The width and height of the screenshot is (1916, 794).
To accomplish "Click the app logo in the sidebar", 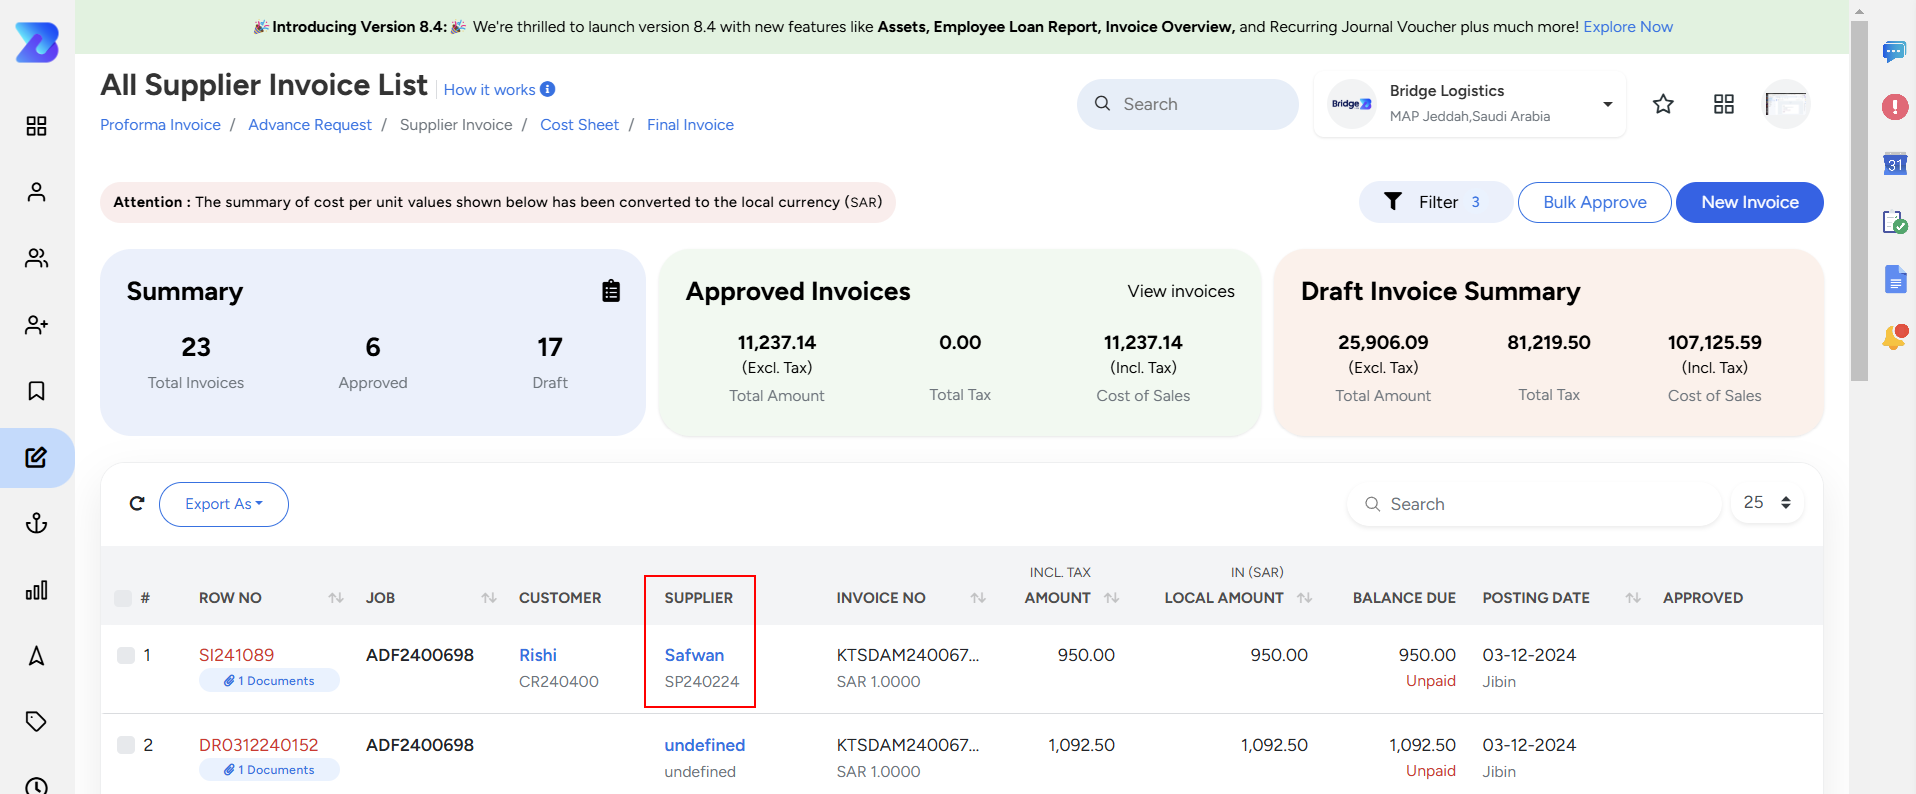I will 37,42.
